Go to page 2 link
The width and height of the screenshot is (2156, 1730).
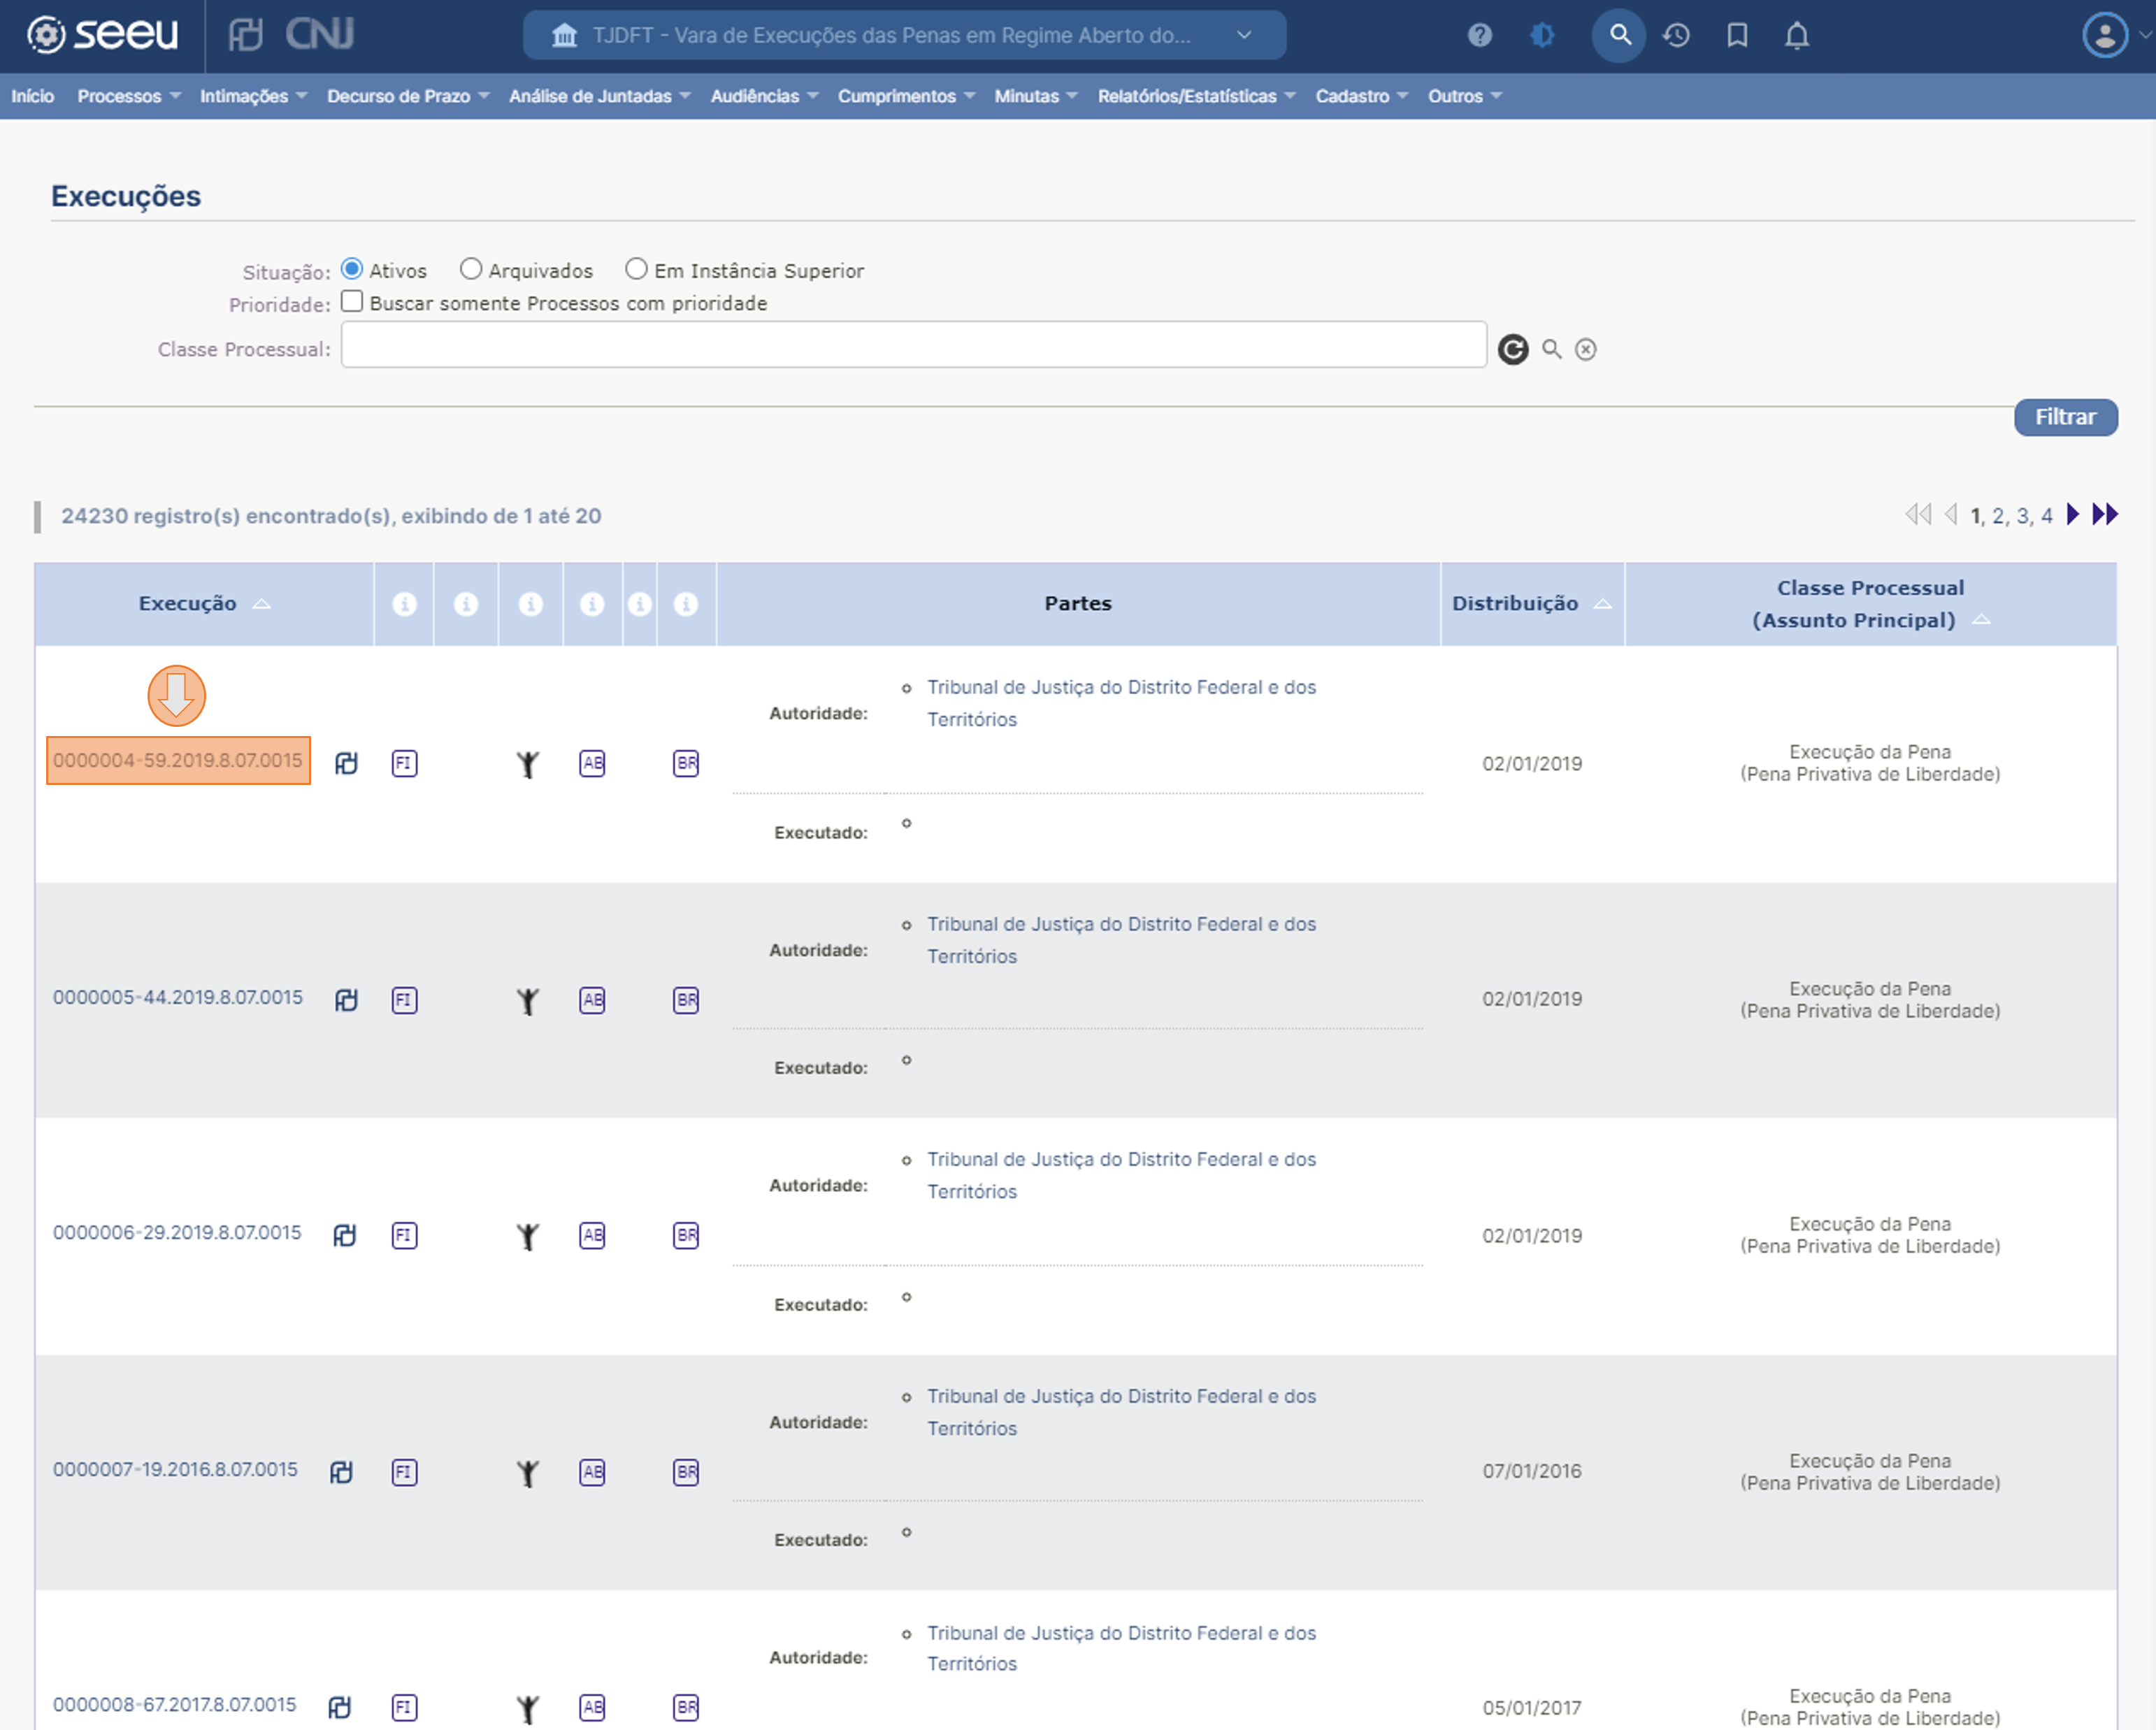click(1997, 516)
